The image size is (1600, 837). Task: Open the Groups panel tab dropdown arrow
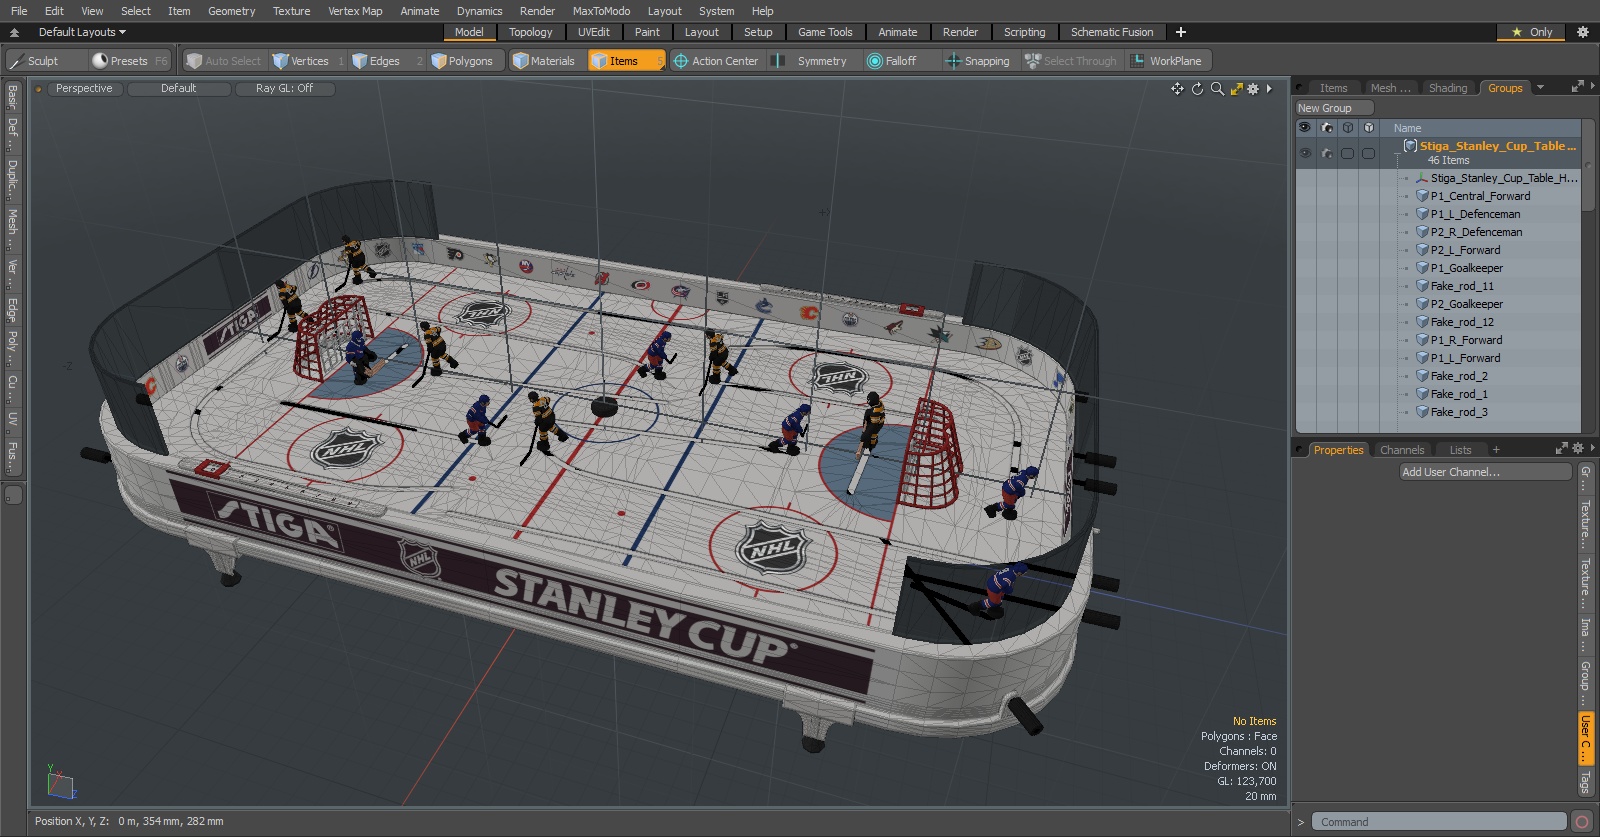click(x=1540, y=88)
